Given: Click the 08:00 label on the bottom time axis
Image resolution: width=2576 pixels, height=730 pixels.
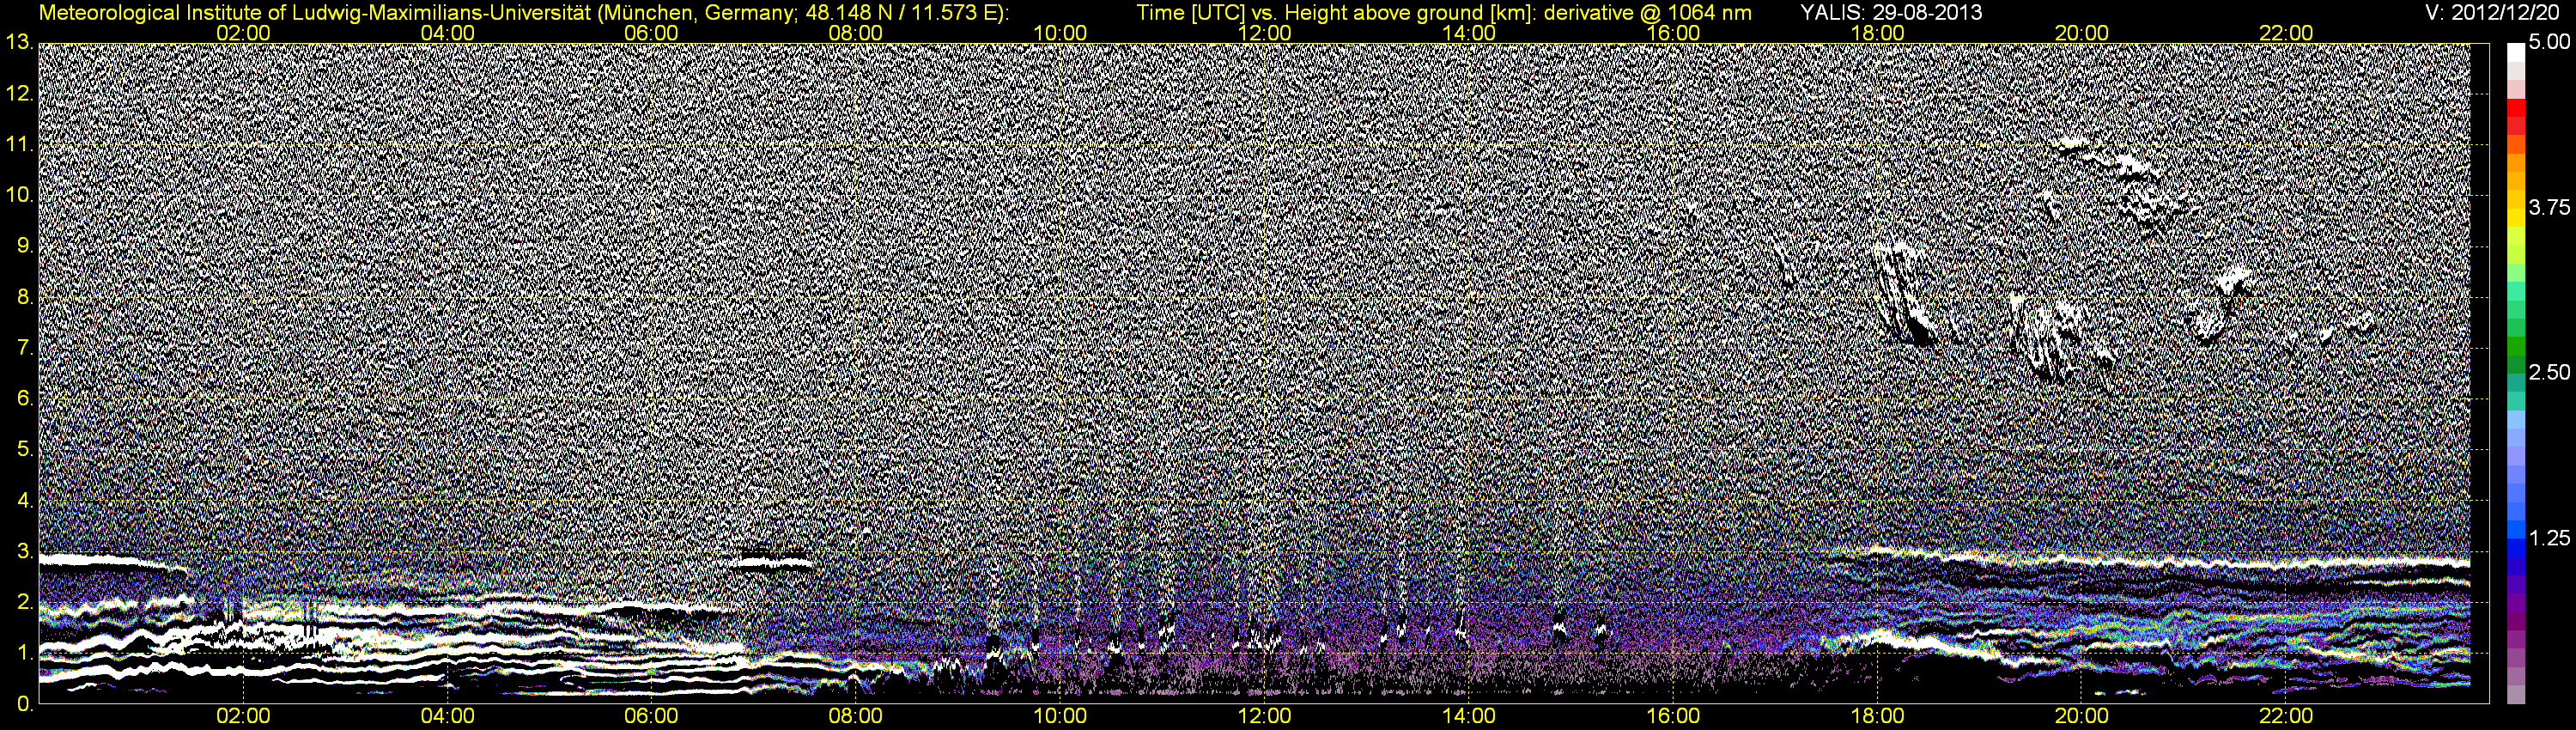Looking at the screenshot, I should pyautogui.click(x=856, y=717).
